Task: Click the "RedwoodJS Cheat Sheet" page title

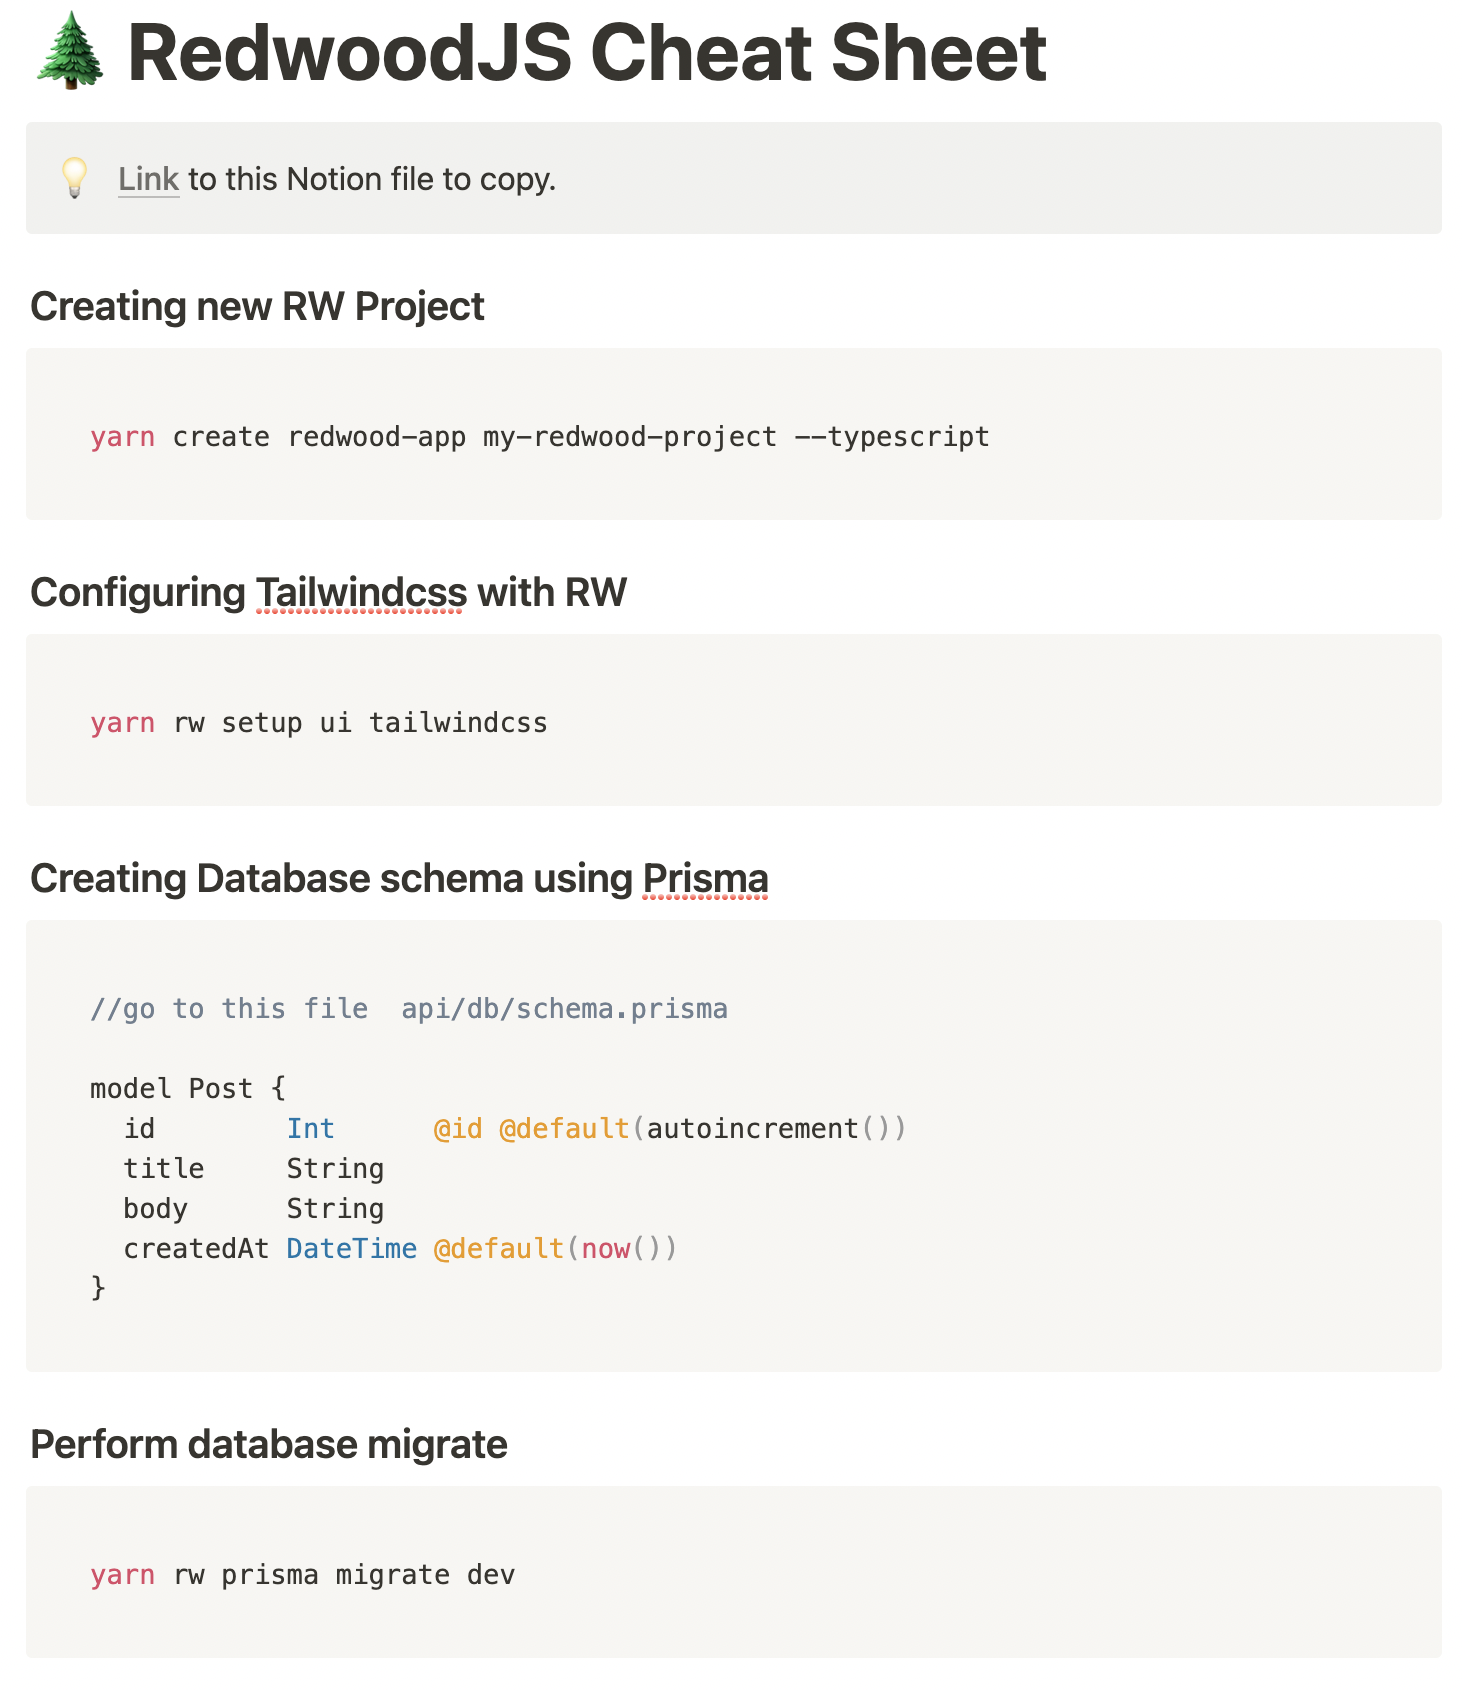Action: tap(587, 53)
